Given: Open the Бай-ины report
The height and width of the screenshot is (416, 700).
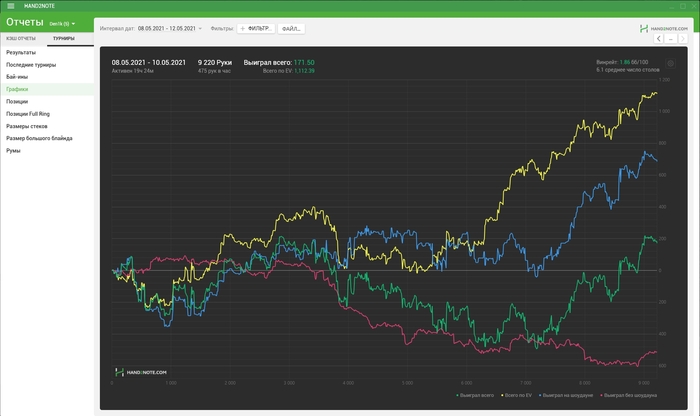Looking at the screenshot, I should click(x=47, y=77).
